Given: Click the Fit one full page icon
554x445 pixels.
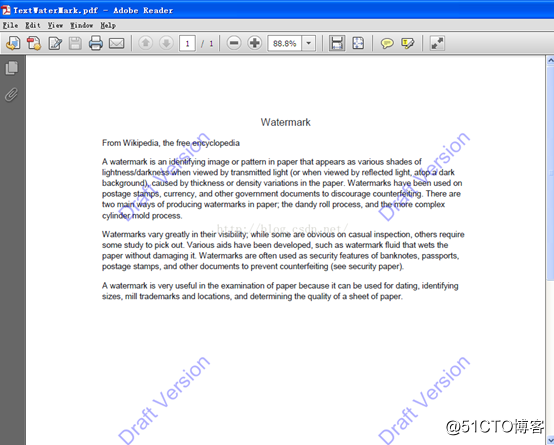Looking at the screenshot, I should click(x=358, y=43).
